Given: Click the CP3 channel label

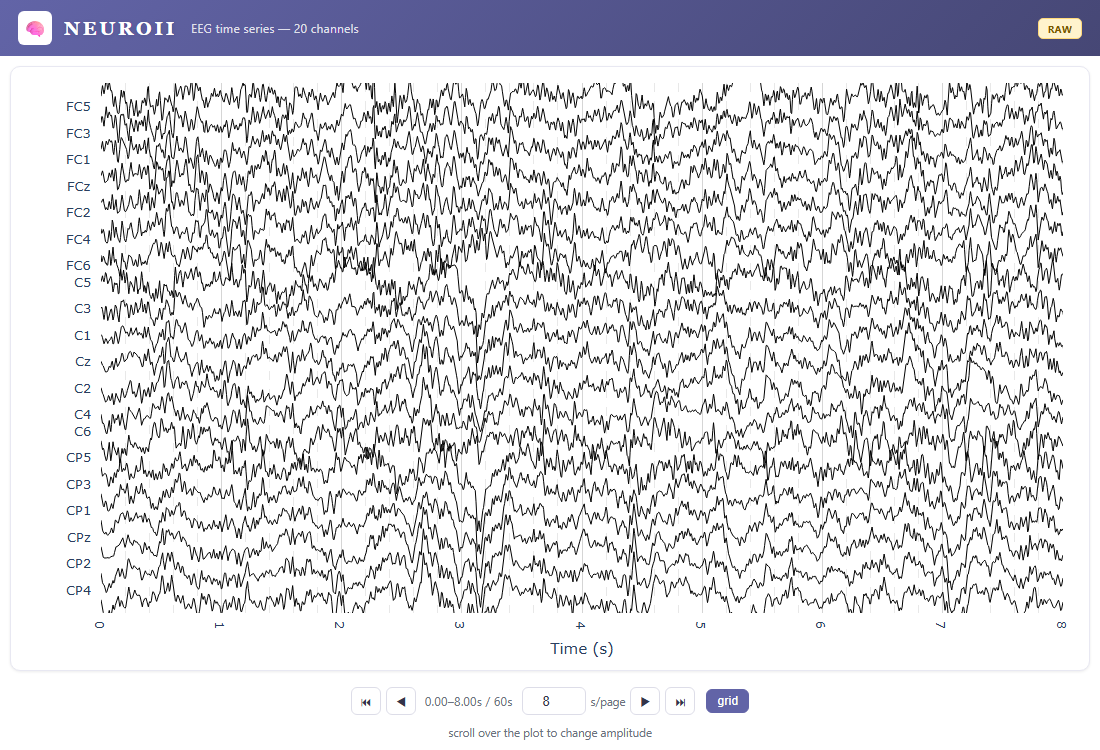Looking at the screenshot, I should coord(78,485).
